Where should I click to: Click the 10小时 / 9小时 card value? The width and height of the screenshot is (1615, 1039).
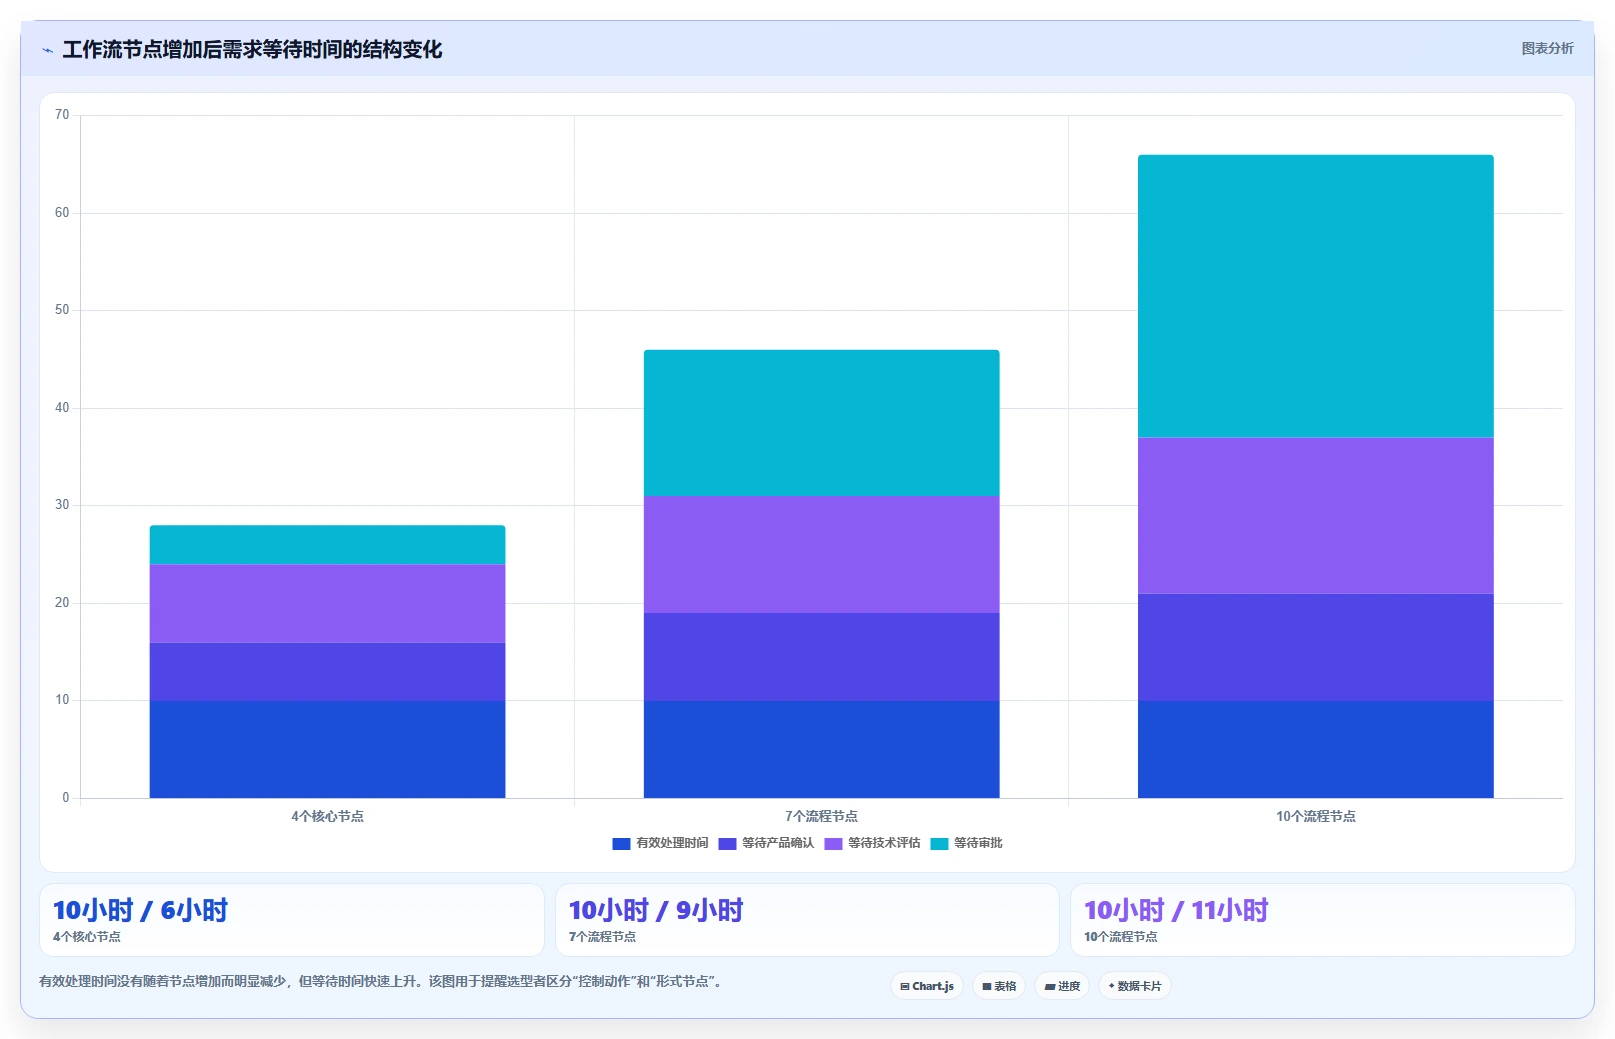point(656,910)
